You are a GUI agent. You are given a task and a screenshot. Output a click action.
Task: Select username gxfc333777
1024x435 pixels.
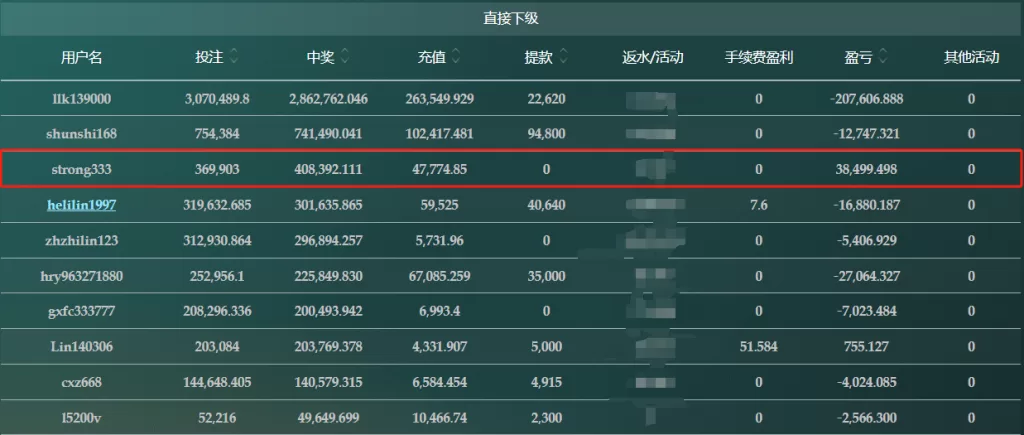coord(82,311)
